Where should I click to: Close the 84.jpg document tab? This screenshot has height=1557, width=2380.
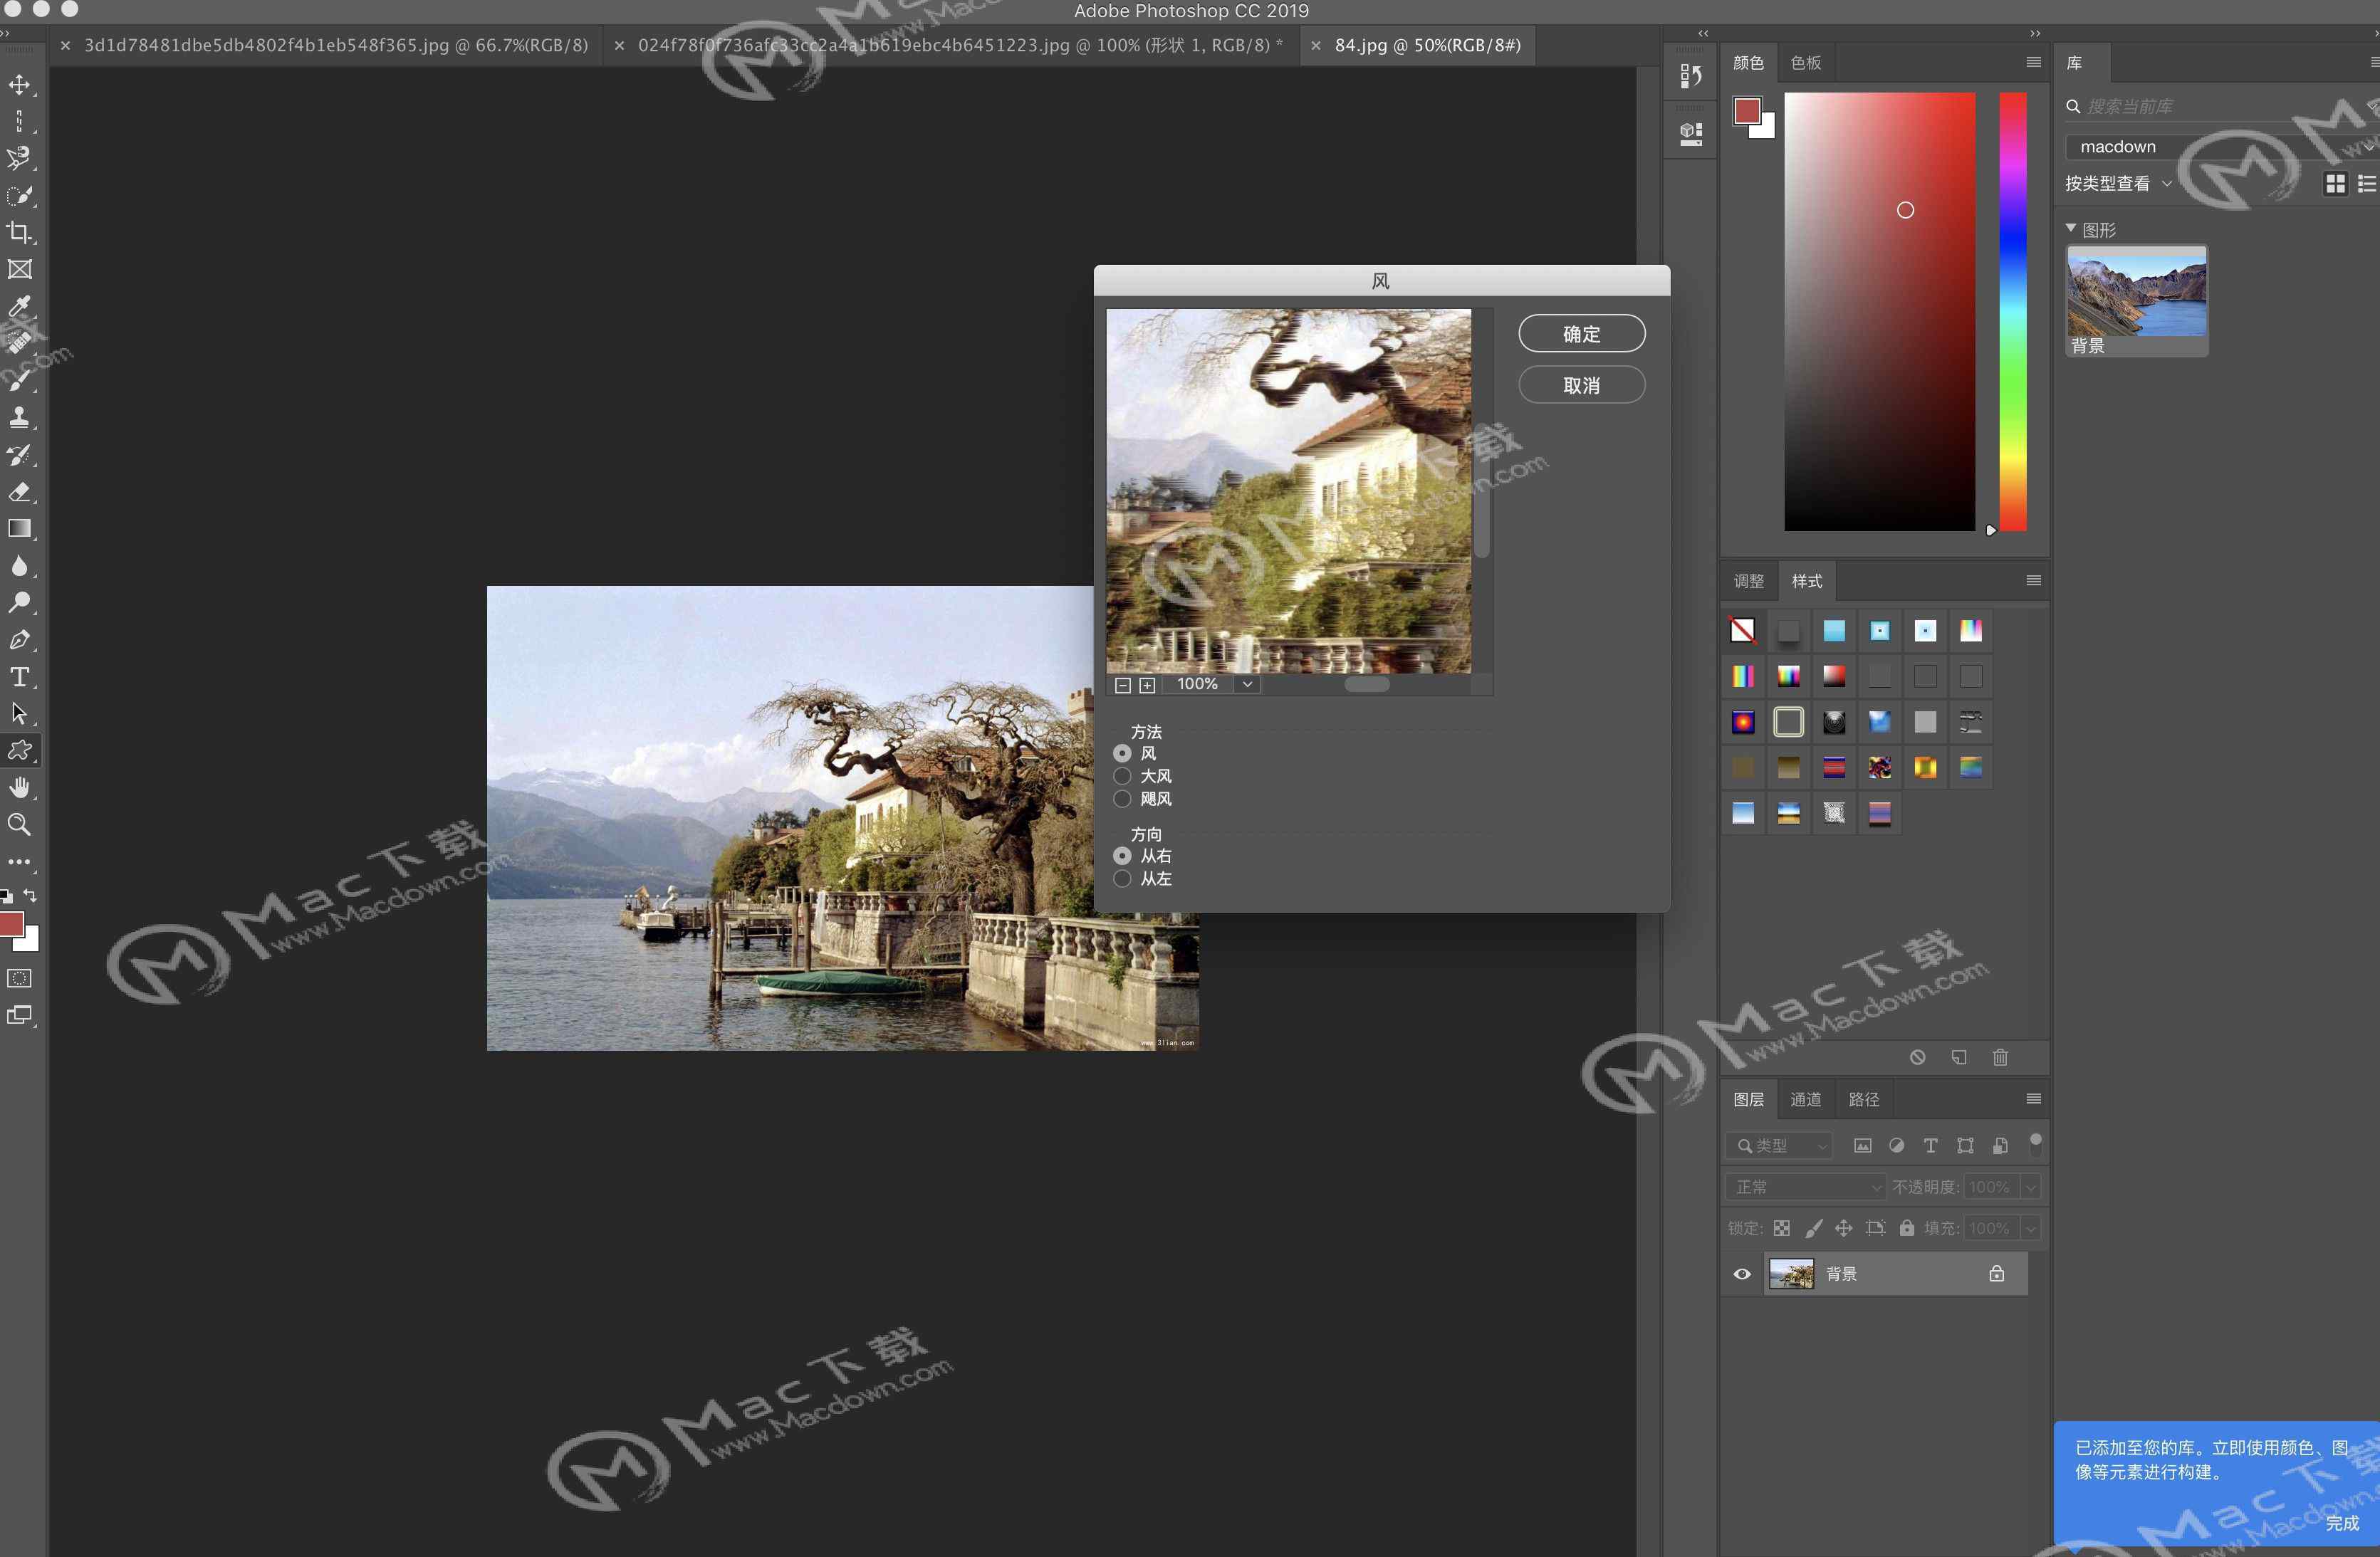[x=1316, y=45]
